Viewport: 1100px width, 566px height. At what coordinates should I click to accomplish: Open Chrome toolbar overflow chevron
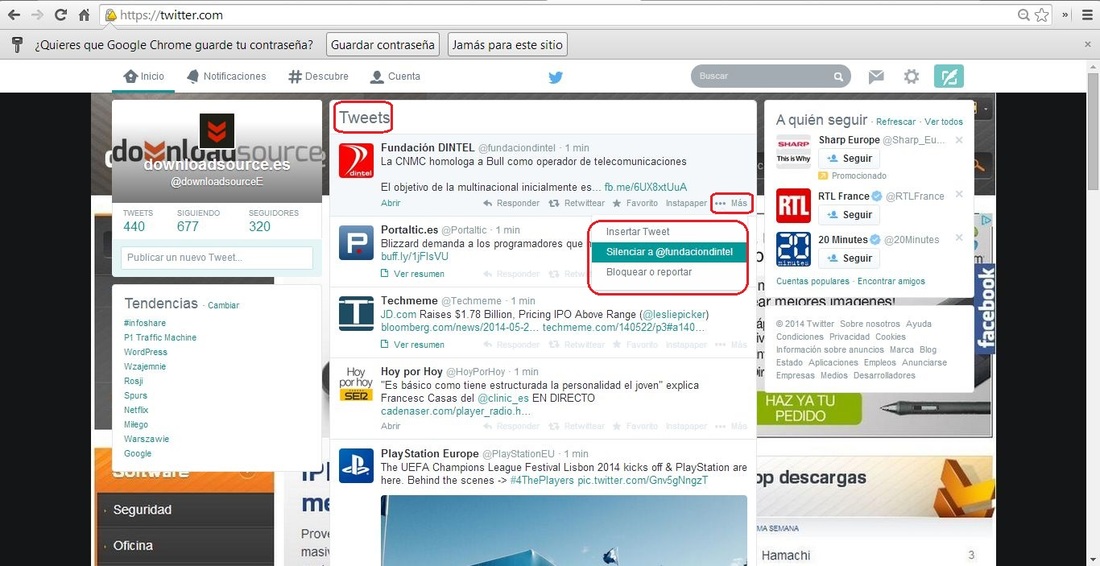(1065, 15)
